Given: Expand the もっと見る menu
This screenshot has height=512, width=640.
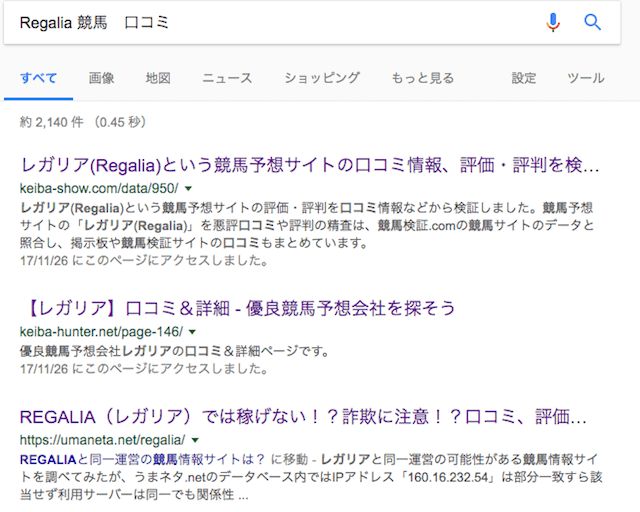Looking at the screenshot, I should coord(422,78).
